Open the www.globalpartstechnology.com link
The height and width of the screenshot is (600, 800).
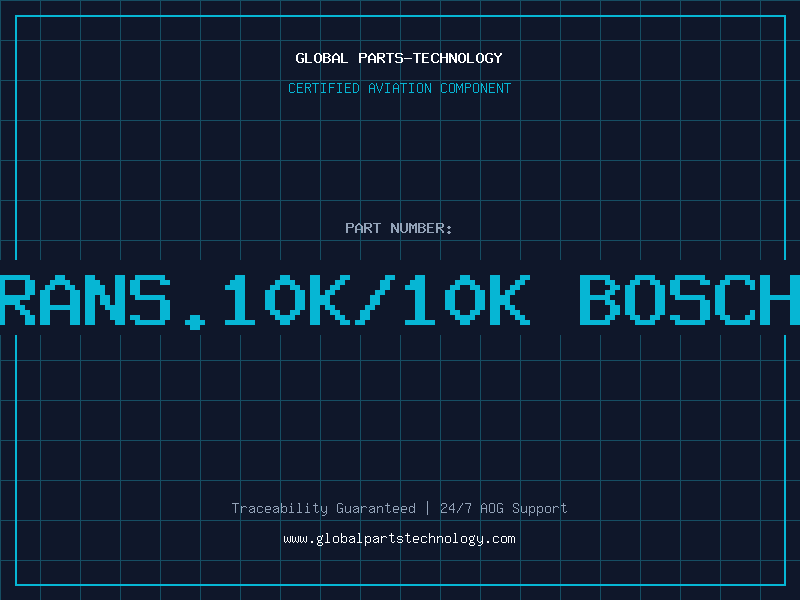pos(399,539)
